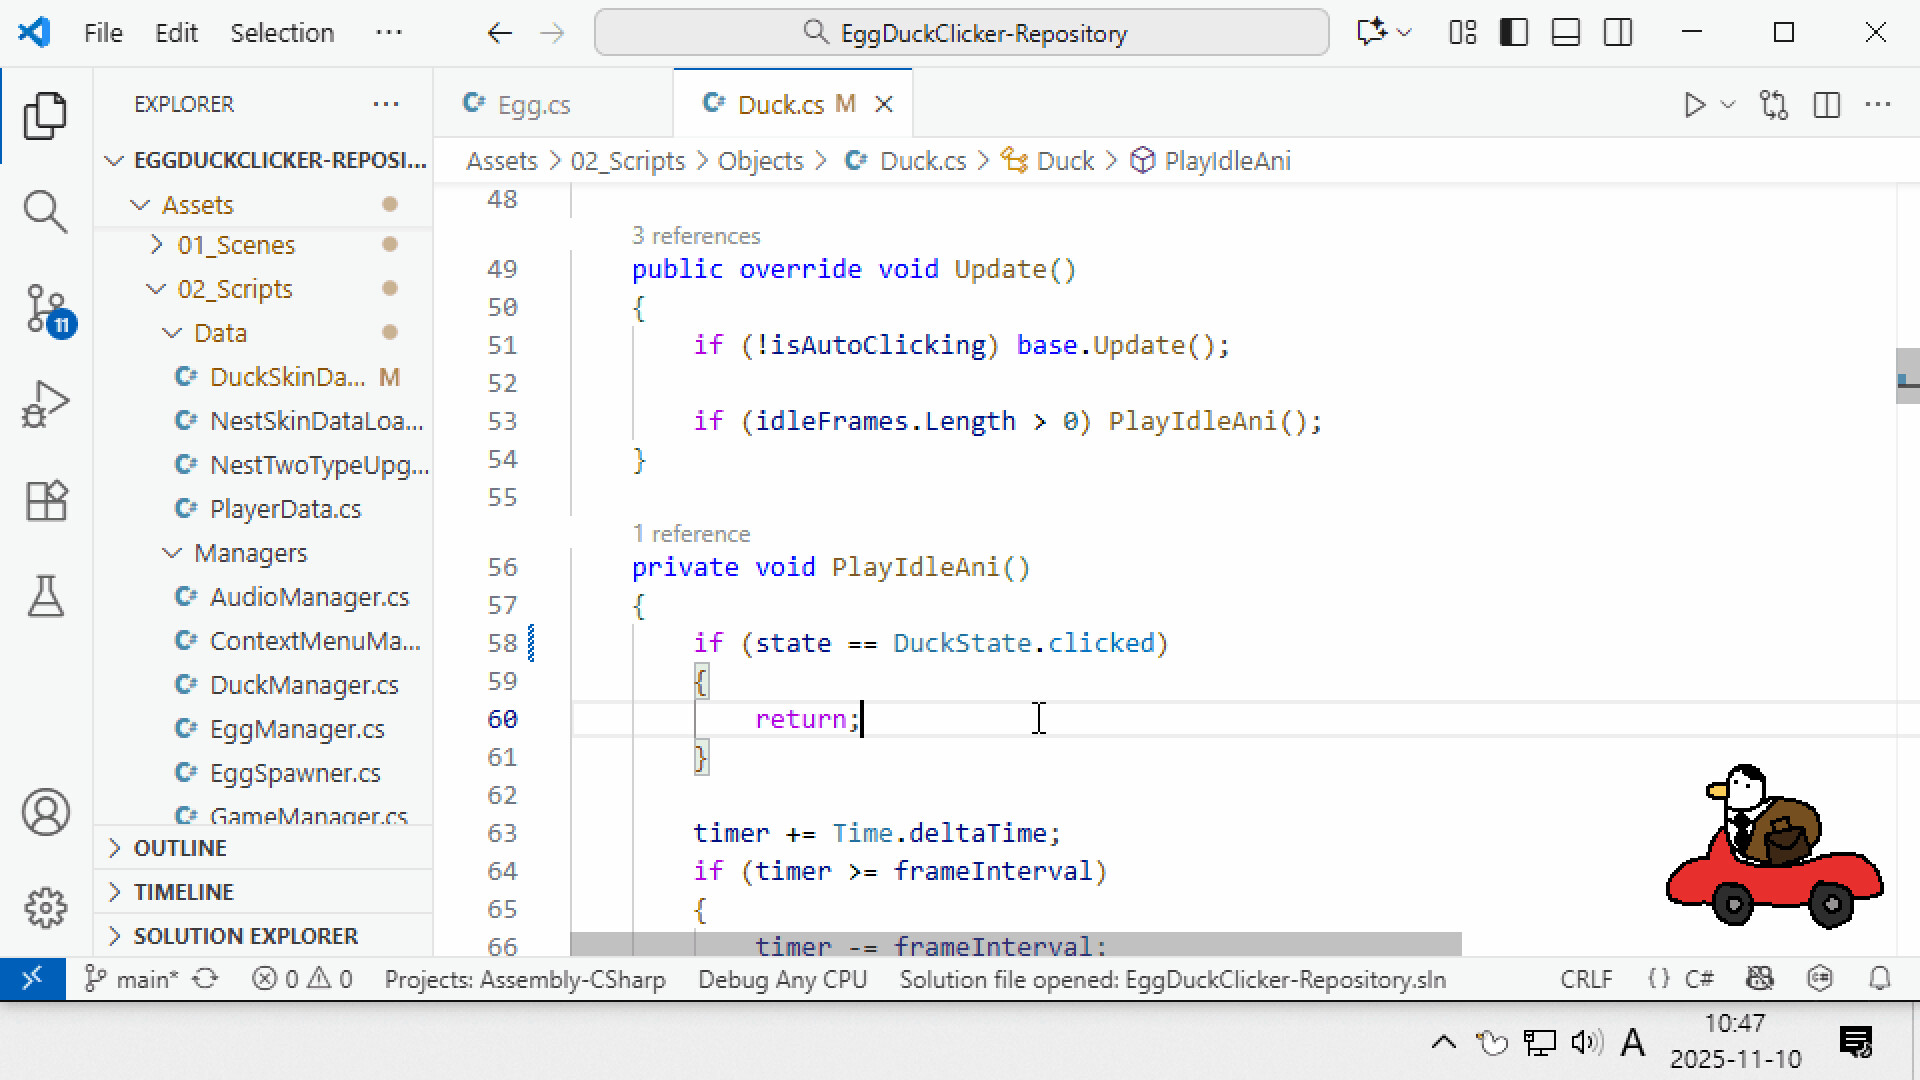Open Manage settings gear in activity bar
This screenshot has height=1080, width=1920.
pyautogui.click(x=45, y=908)
